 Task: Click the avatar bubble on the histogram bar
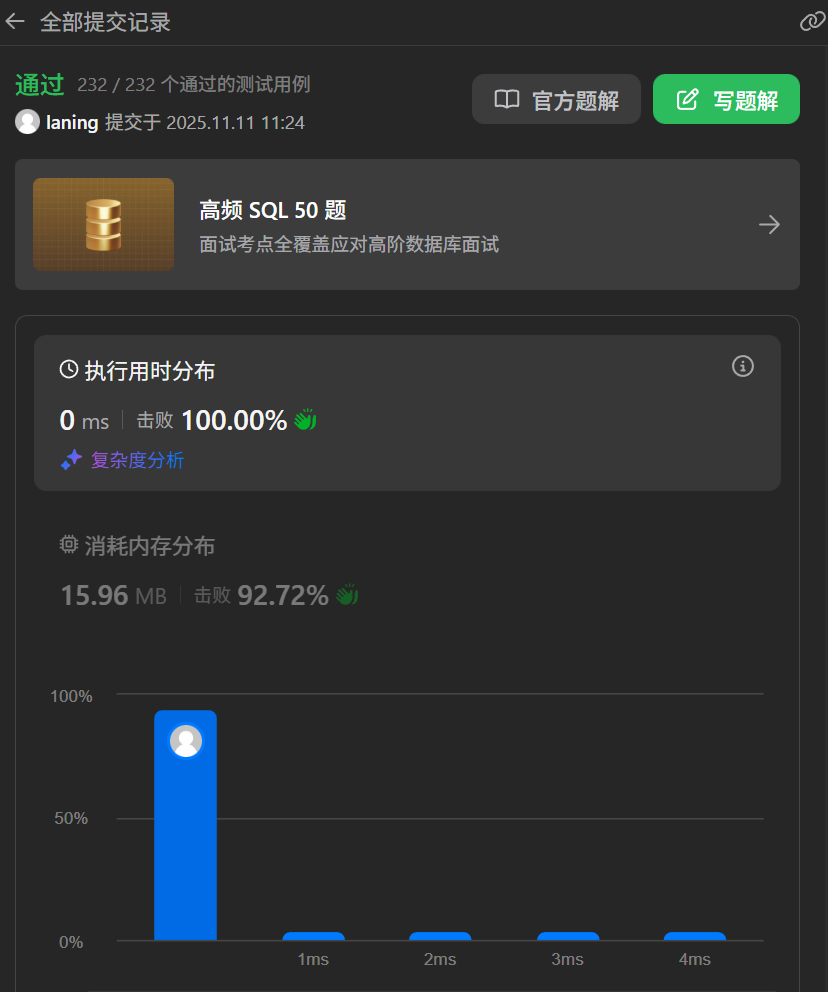[x=185, y=741]
